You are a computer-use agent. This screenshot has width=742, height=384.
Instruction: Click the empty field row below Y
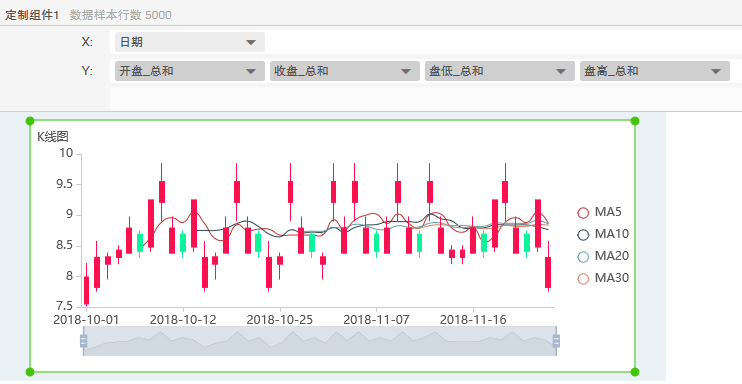426,98
